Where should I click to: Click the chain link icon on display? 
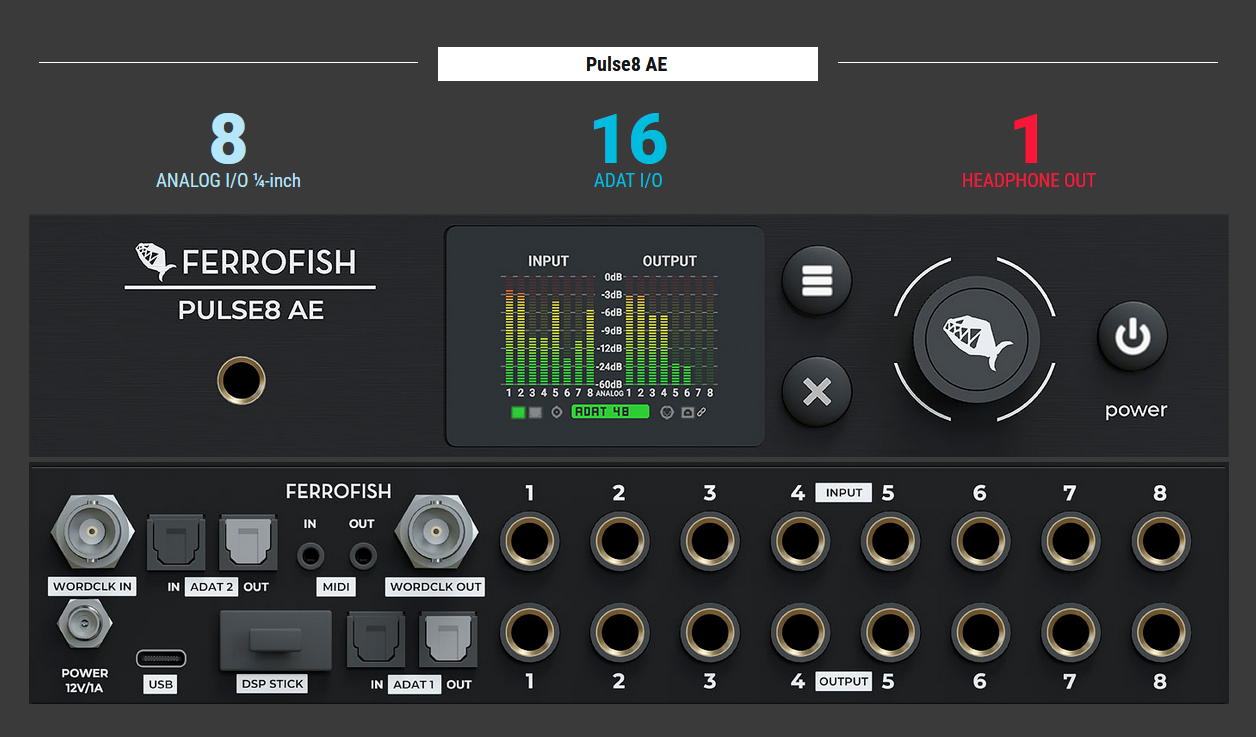702,412
